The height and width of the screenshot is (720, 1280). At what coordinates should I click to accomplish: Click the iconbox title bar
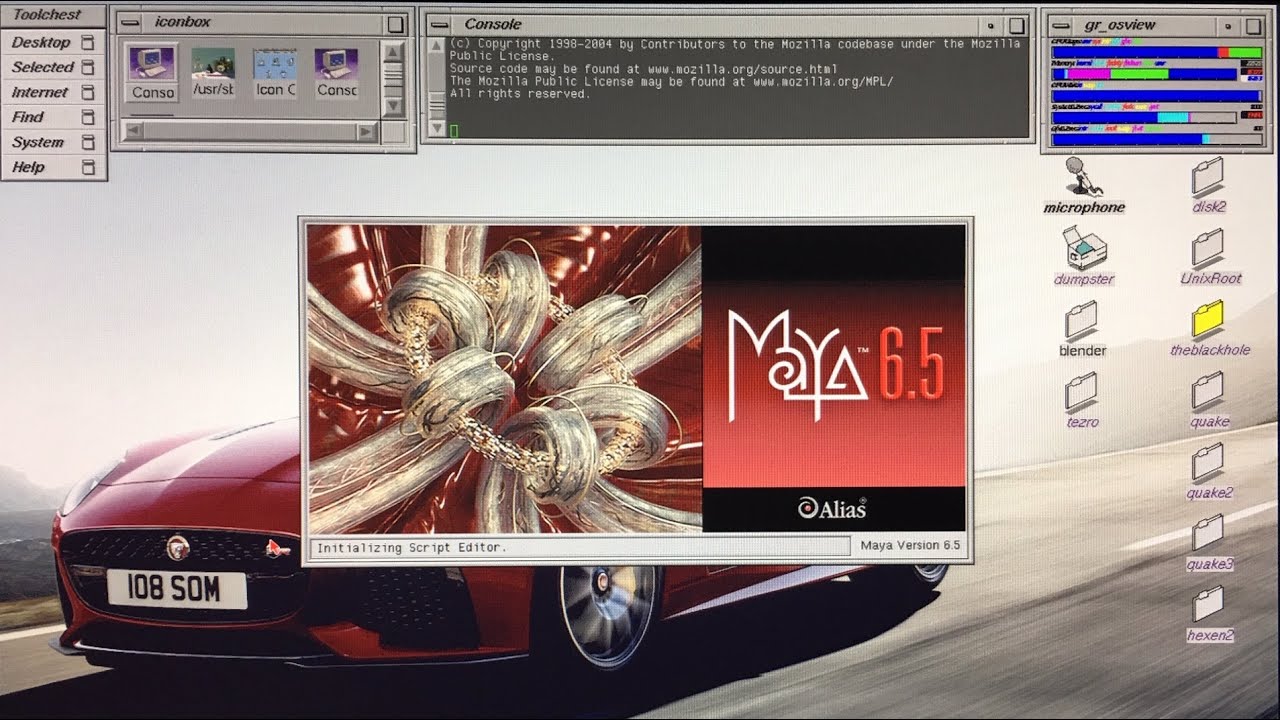coord(263,23)
